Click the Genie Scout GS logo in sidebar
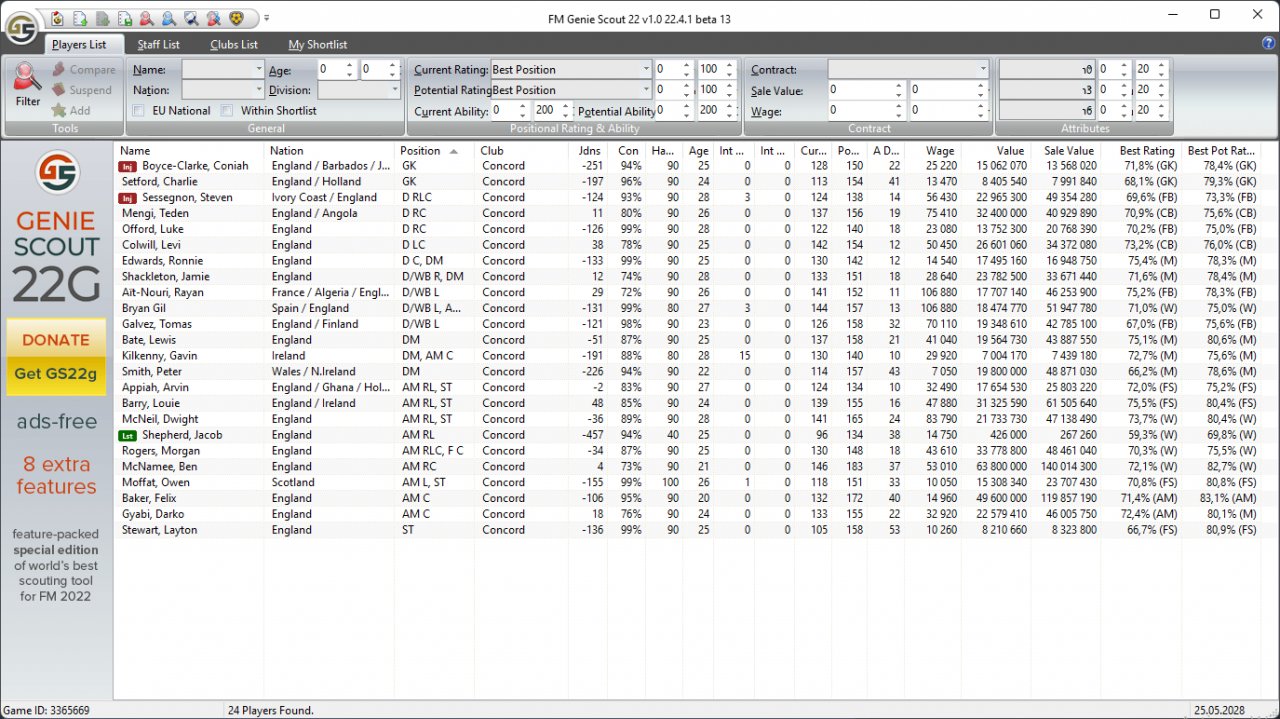The height and width of the screenshot is (719, 1280). (57, 173)
